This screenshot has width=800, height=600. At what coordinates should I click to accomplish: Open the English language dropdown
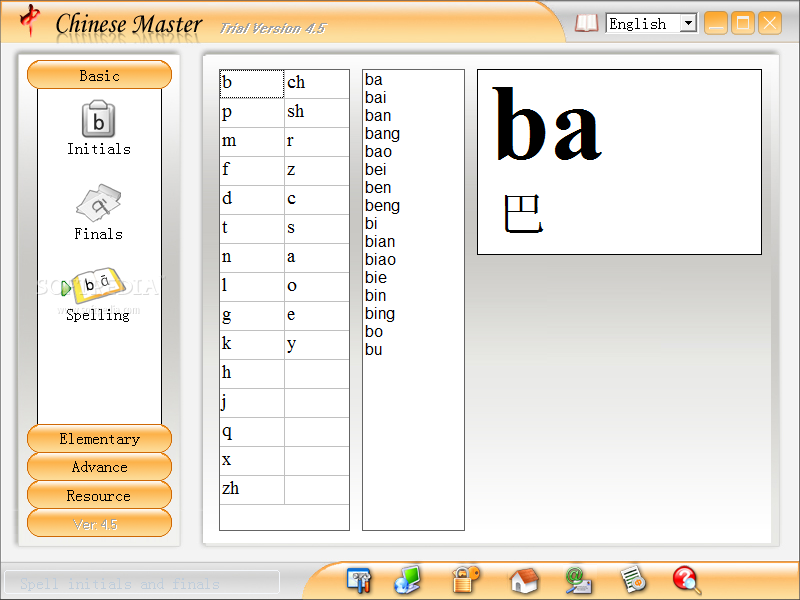pyautogui.click(x=652, y=23)
